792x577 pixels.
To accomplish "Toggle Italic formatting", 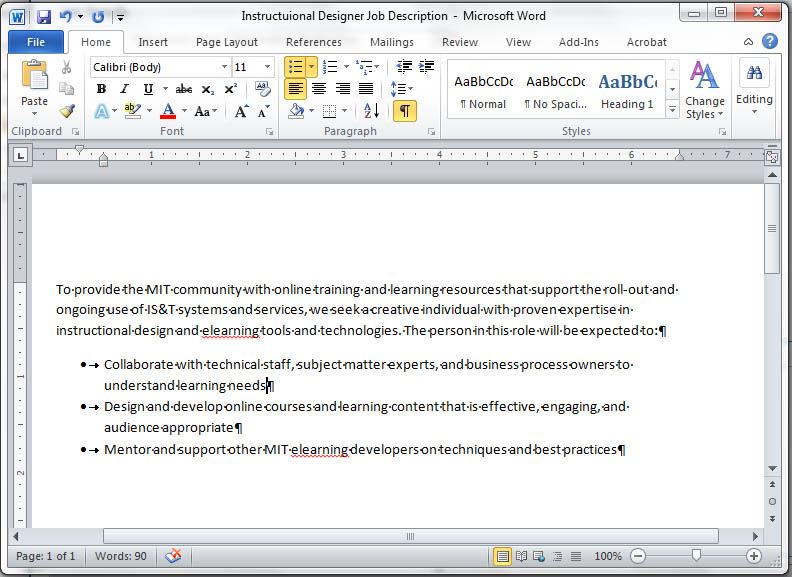I will click(125, 89).
